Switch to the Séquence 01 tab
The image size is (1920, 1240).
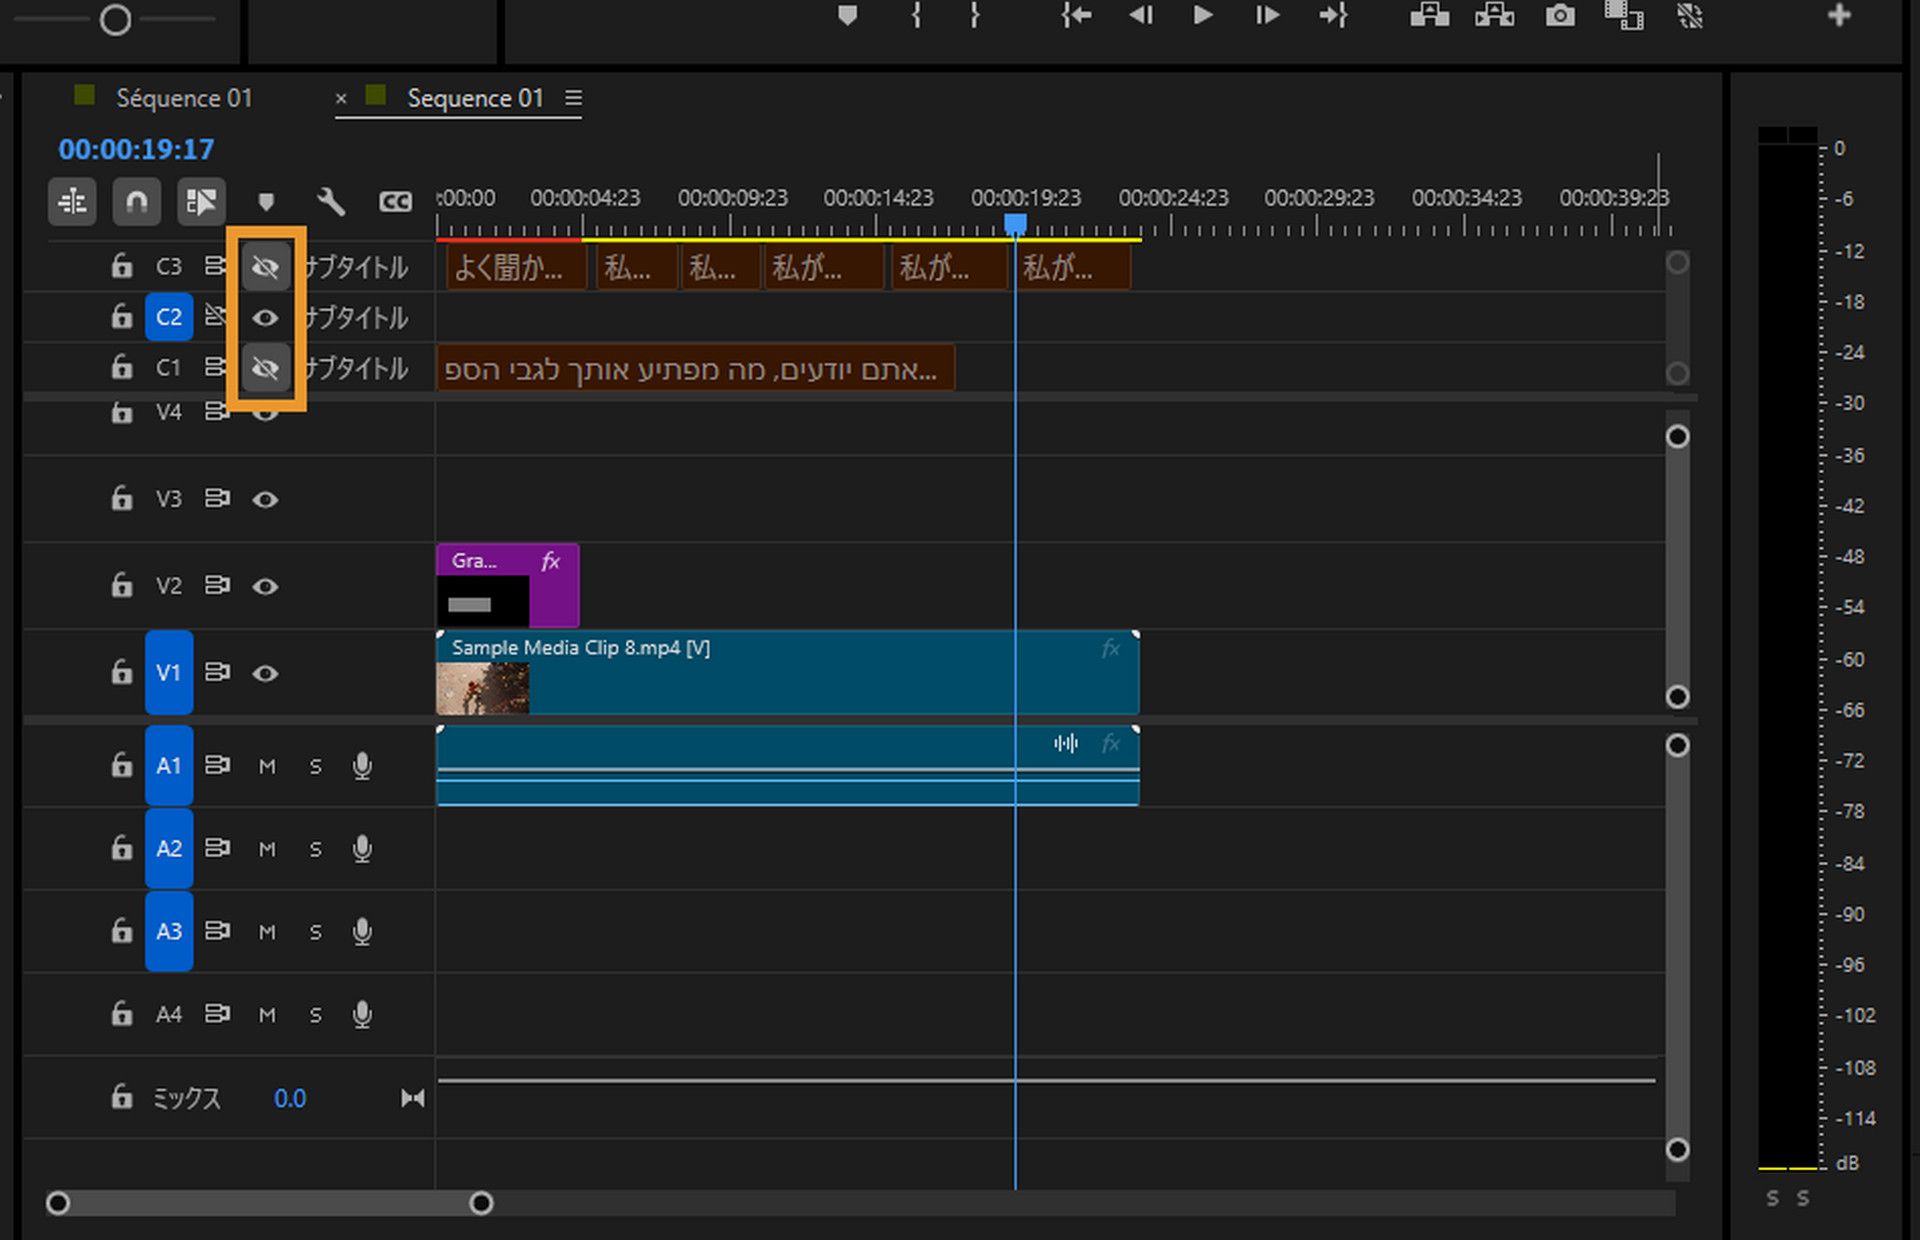[184, 98]
